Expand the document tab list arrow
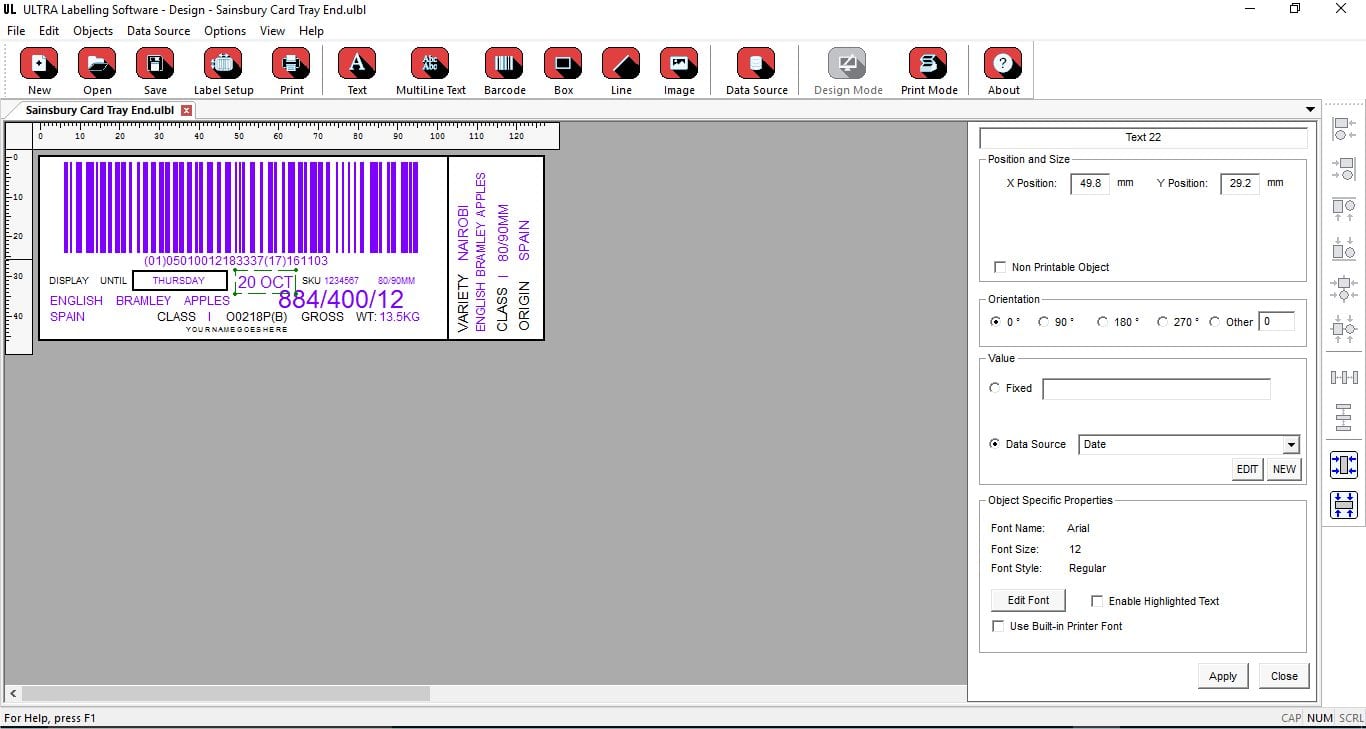 [x=1310, y=110]
